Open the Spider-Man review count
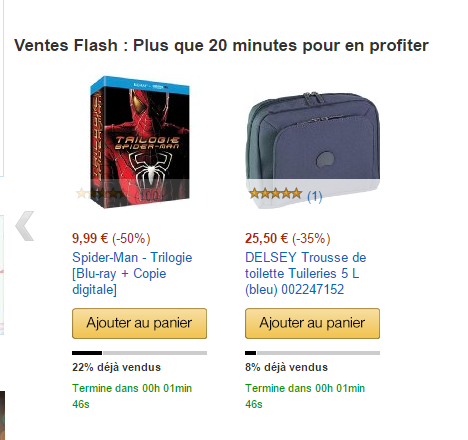468x440 pixels. [149, 195]
